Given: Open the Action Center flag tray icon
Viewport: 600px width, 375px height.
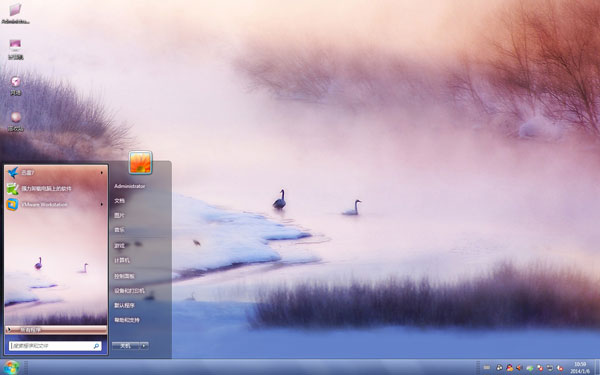Looking at the screenshot, I should coord(560,368).
